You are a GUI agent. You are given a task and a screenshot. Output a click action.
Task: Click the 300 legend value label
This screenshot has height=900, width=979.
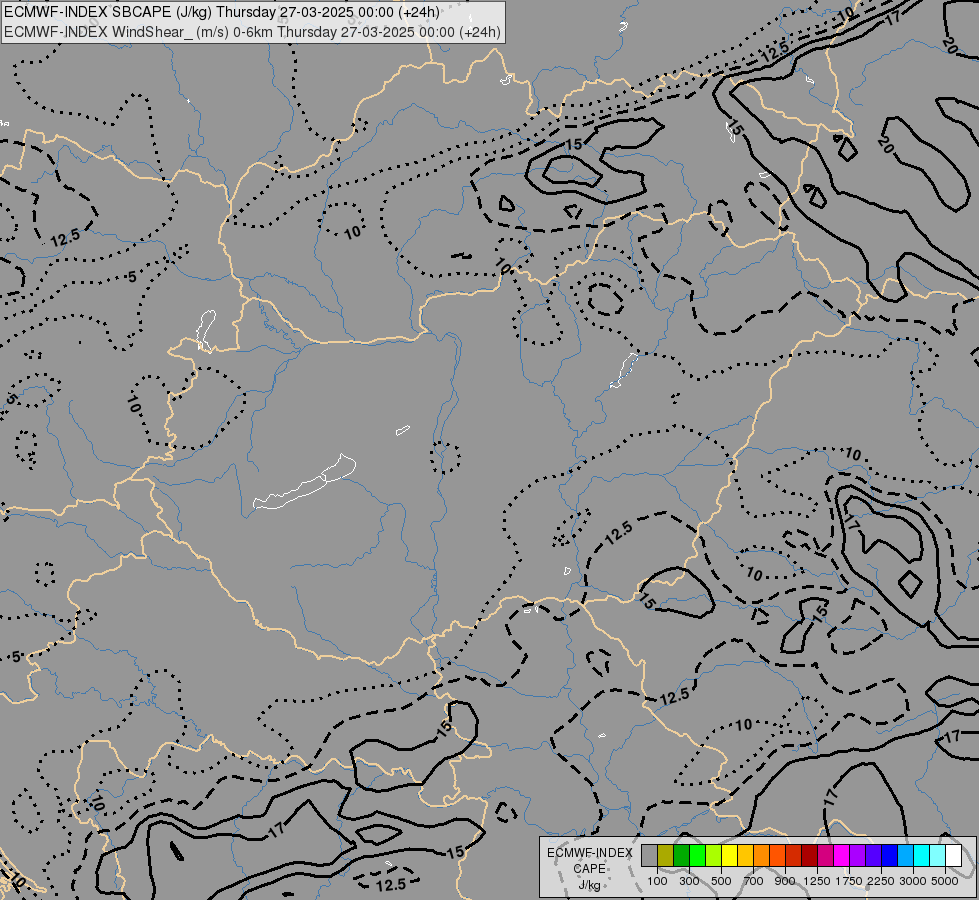coord(689,881)
